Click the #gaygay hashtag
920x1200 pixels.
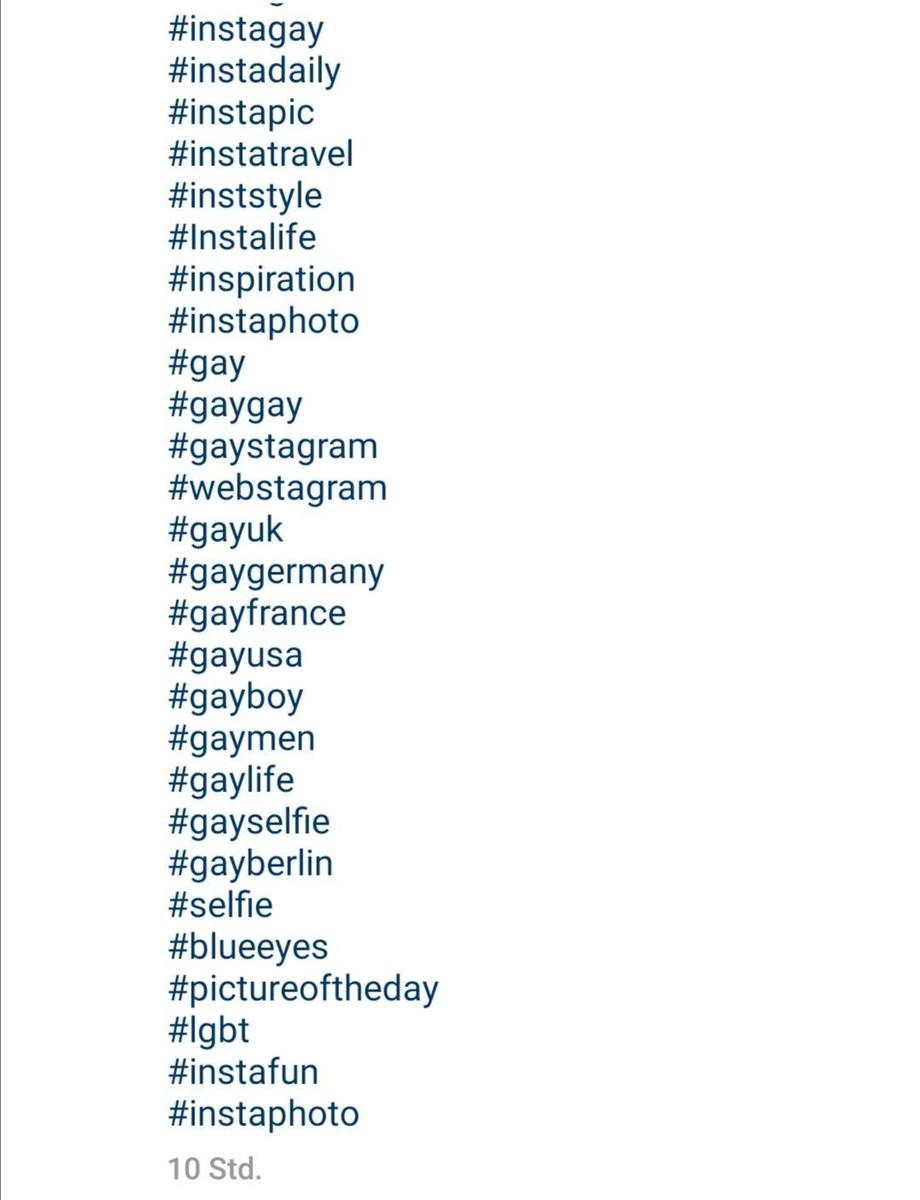coord(235,407)
